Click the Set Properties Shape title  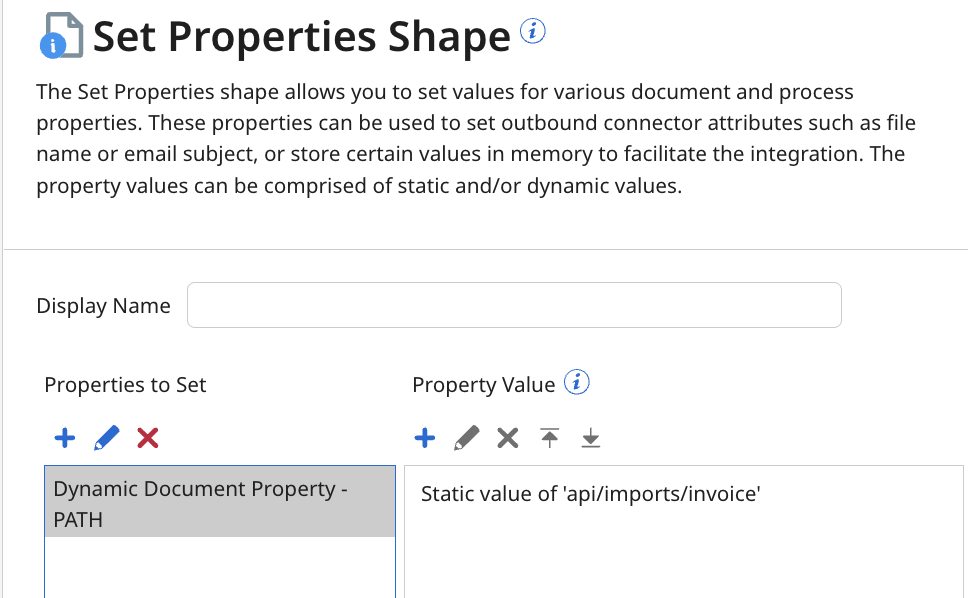(301, 37)
